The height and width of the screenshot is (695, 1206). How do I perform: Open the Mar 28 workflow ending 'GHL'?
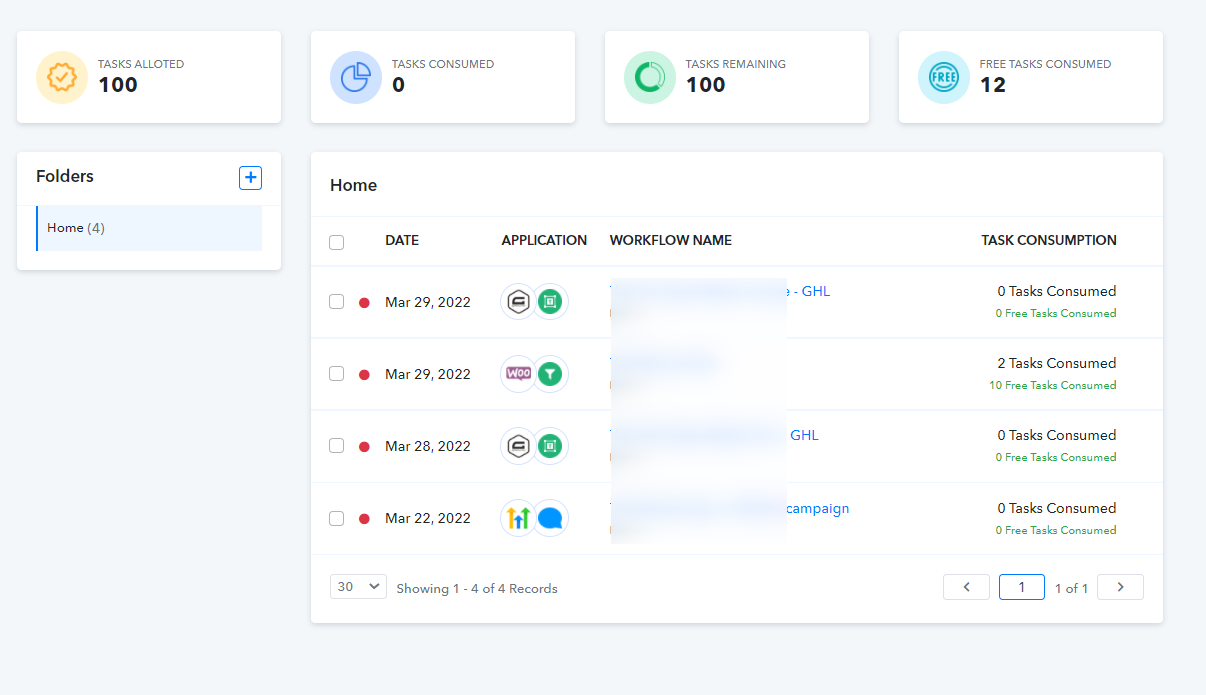pyautogui.click(x=714, y=435)
